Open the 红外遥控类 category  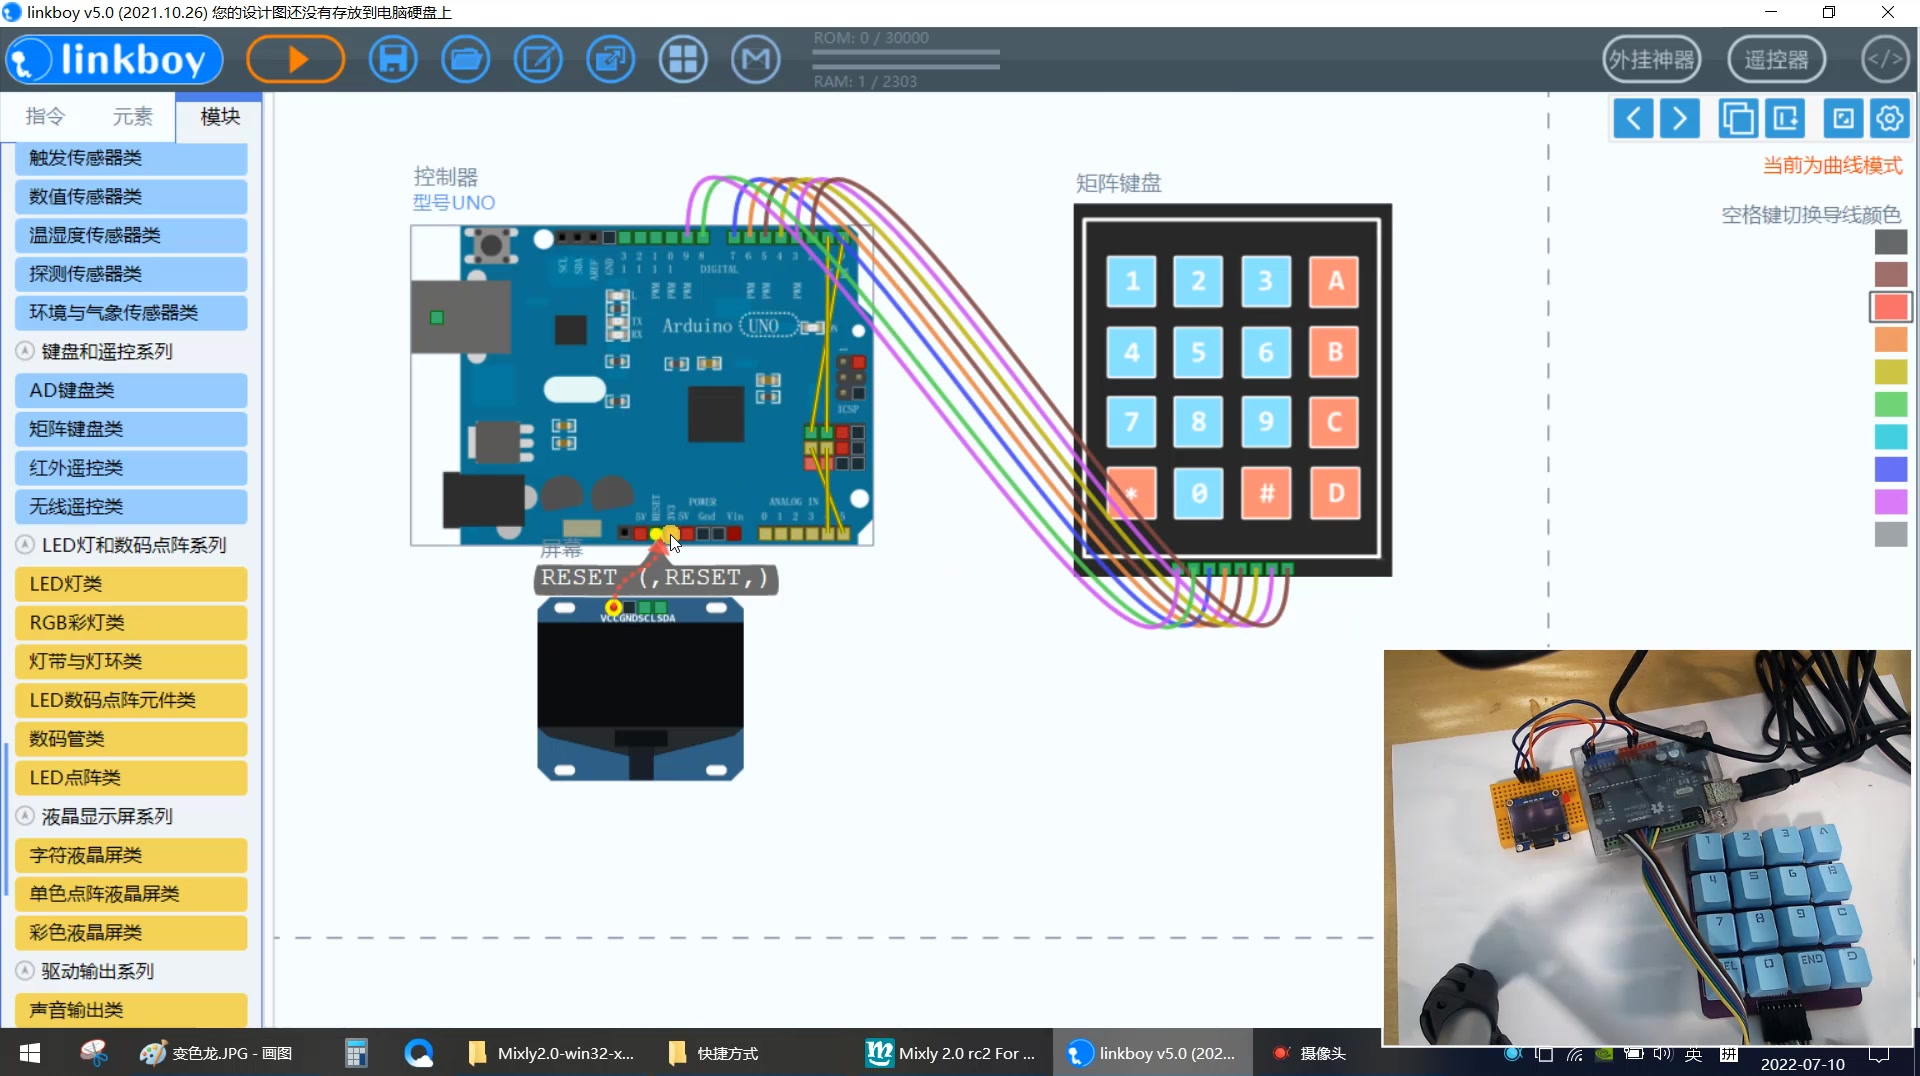coord(131,468)
